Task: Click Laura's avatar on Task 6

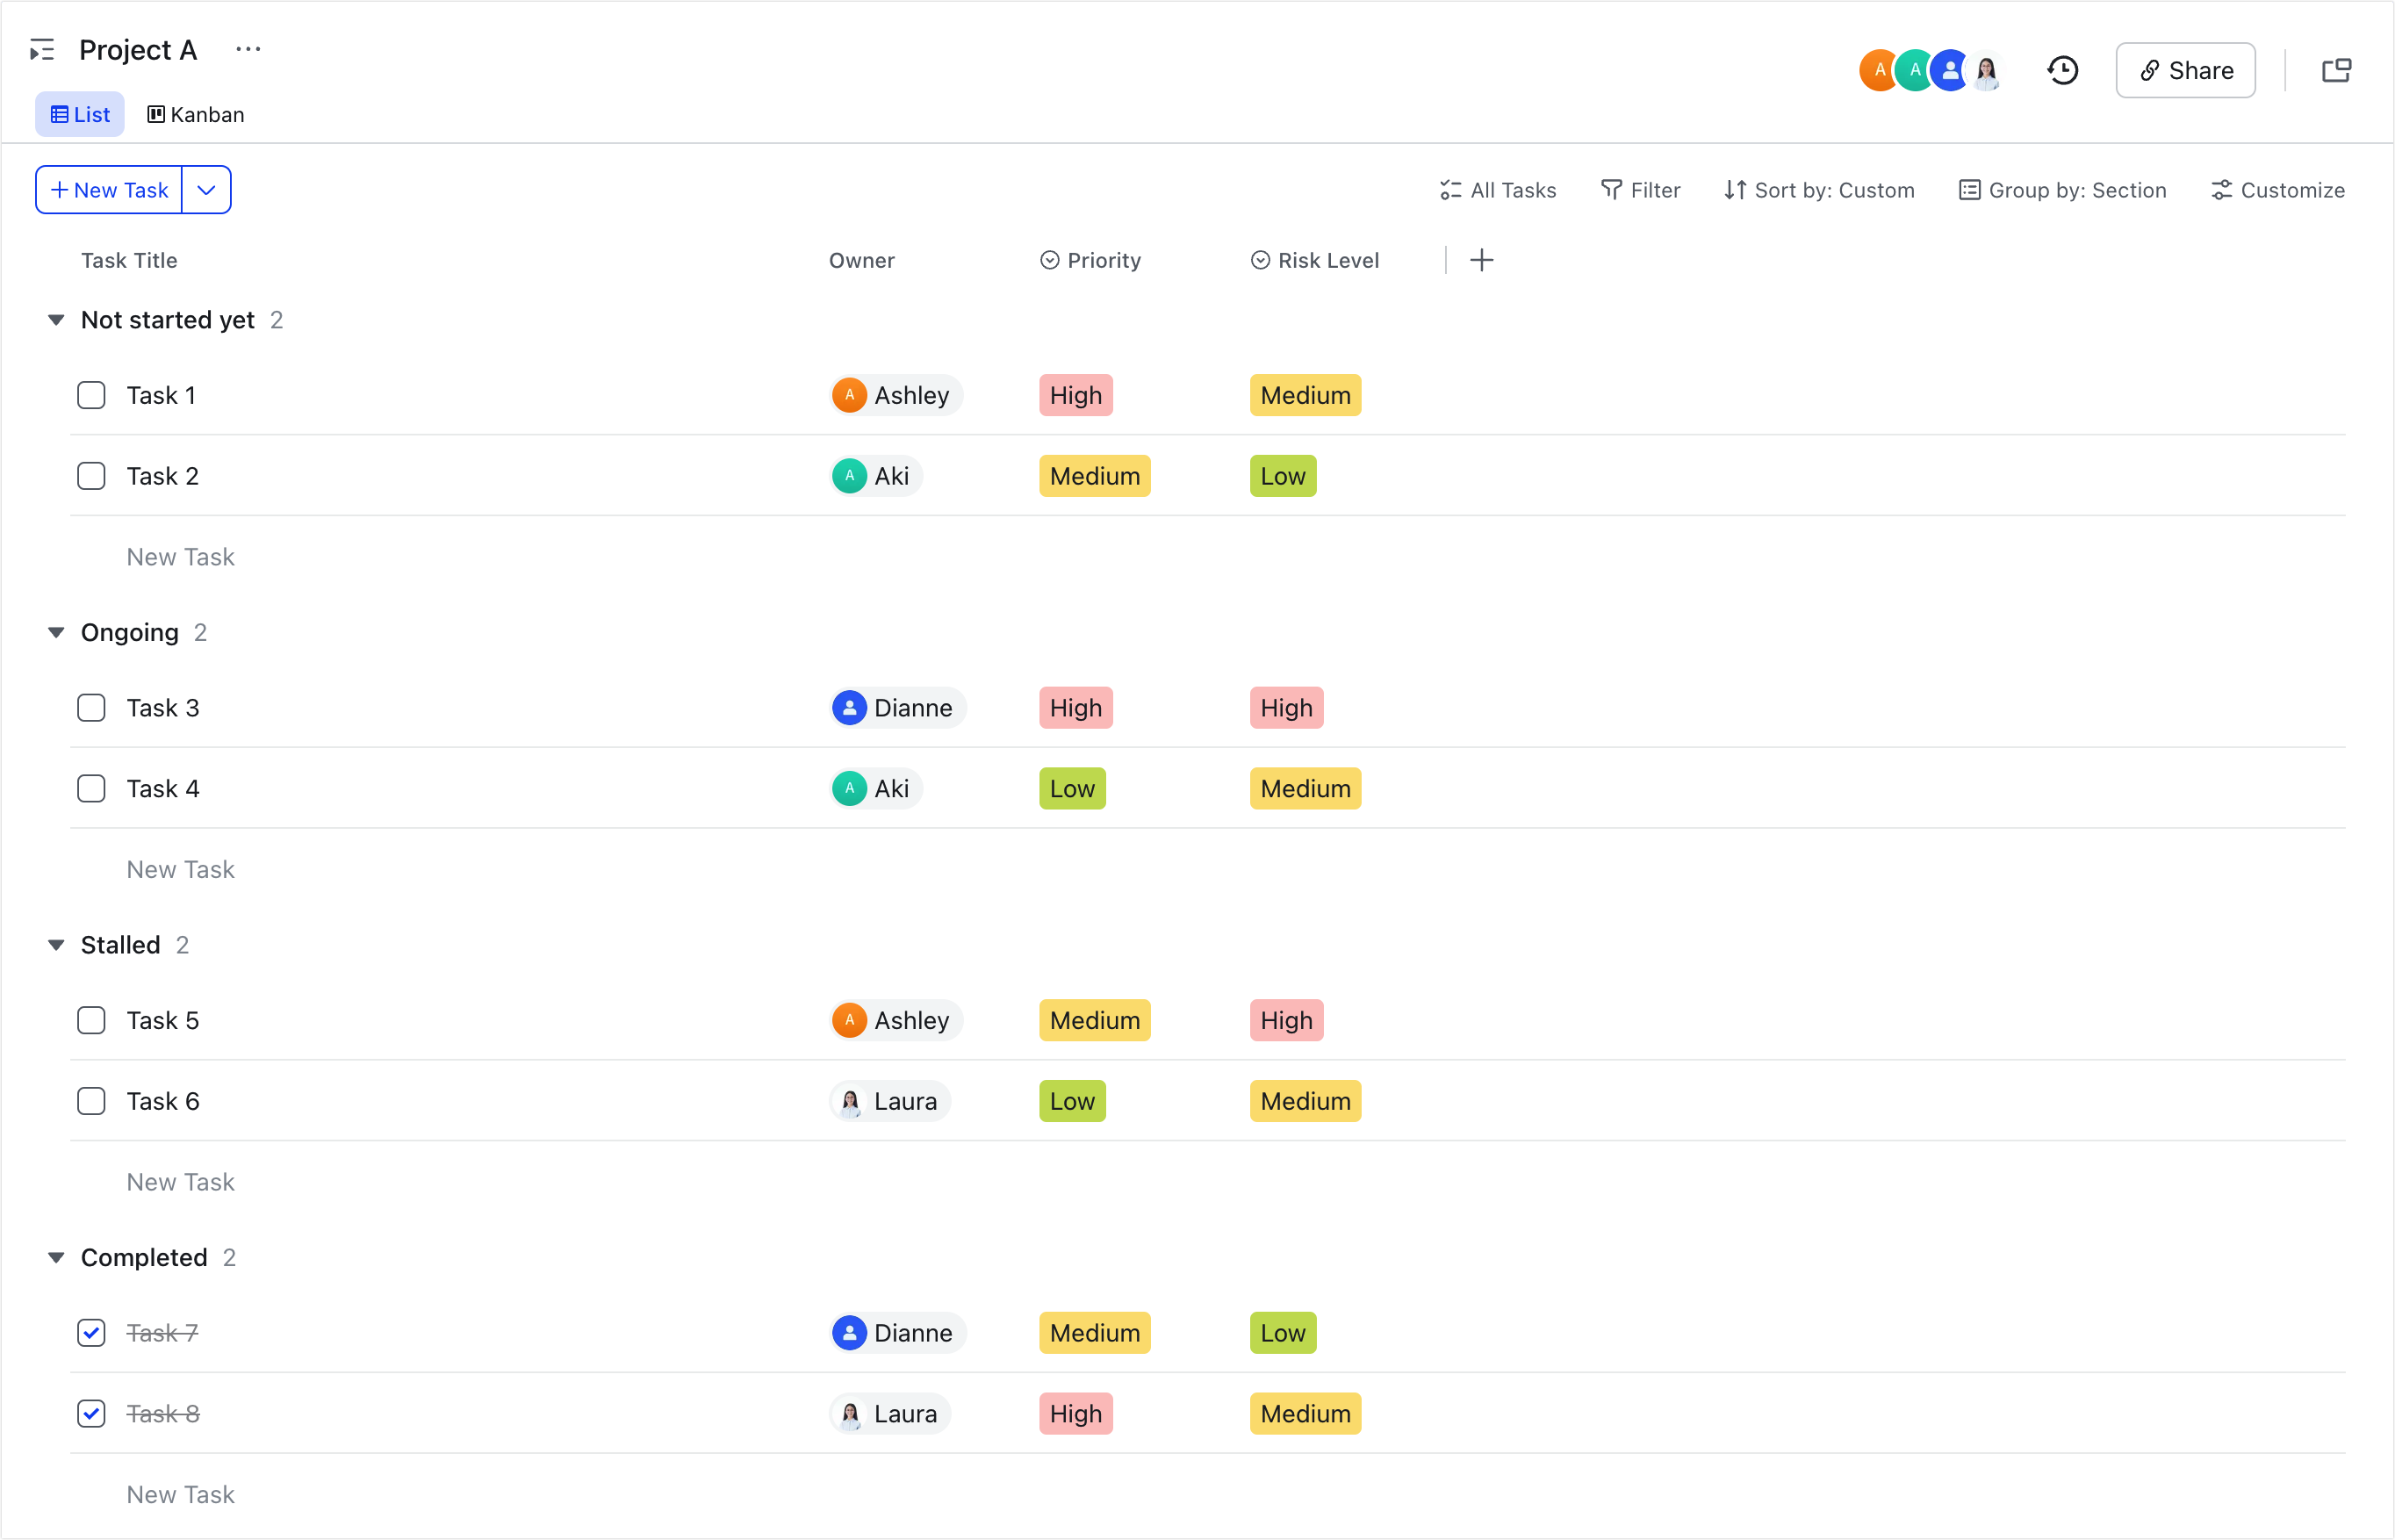Action: coord(851,1100)
